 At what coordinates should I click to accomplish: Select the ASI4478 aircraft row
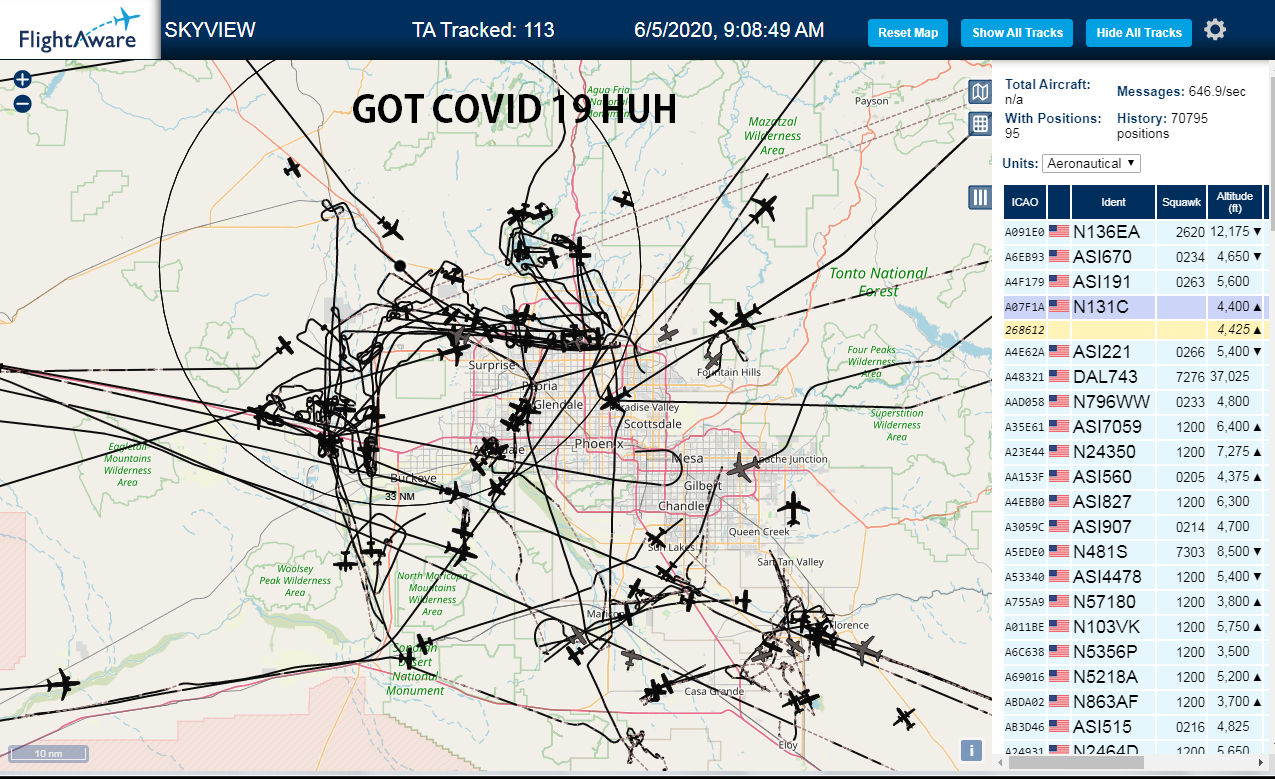[x=1135, y=577]
